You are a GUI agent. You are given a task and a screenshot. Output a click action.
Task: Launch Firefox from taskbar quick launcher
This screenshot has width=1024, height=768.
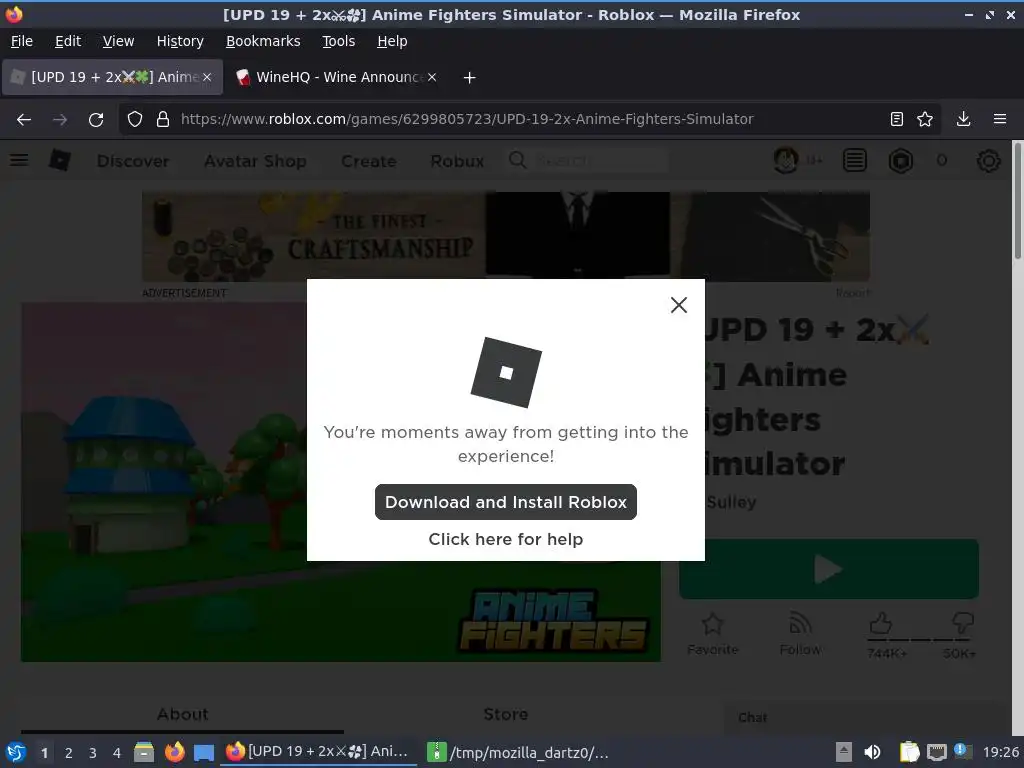pyautogui.click(x=174, y=752)
